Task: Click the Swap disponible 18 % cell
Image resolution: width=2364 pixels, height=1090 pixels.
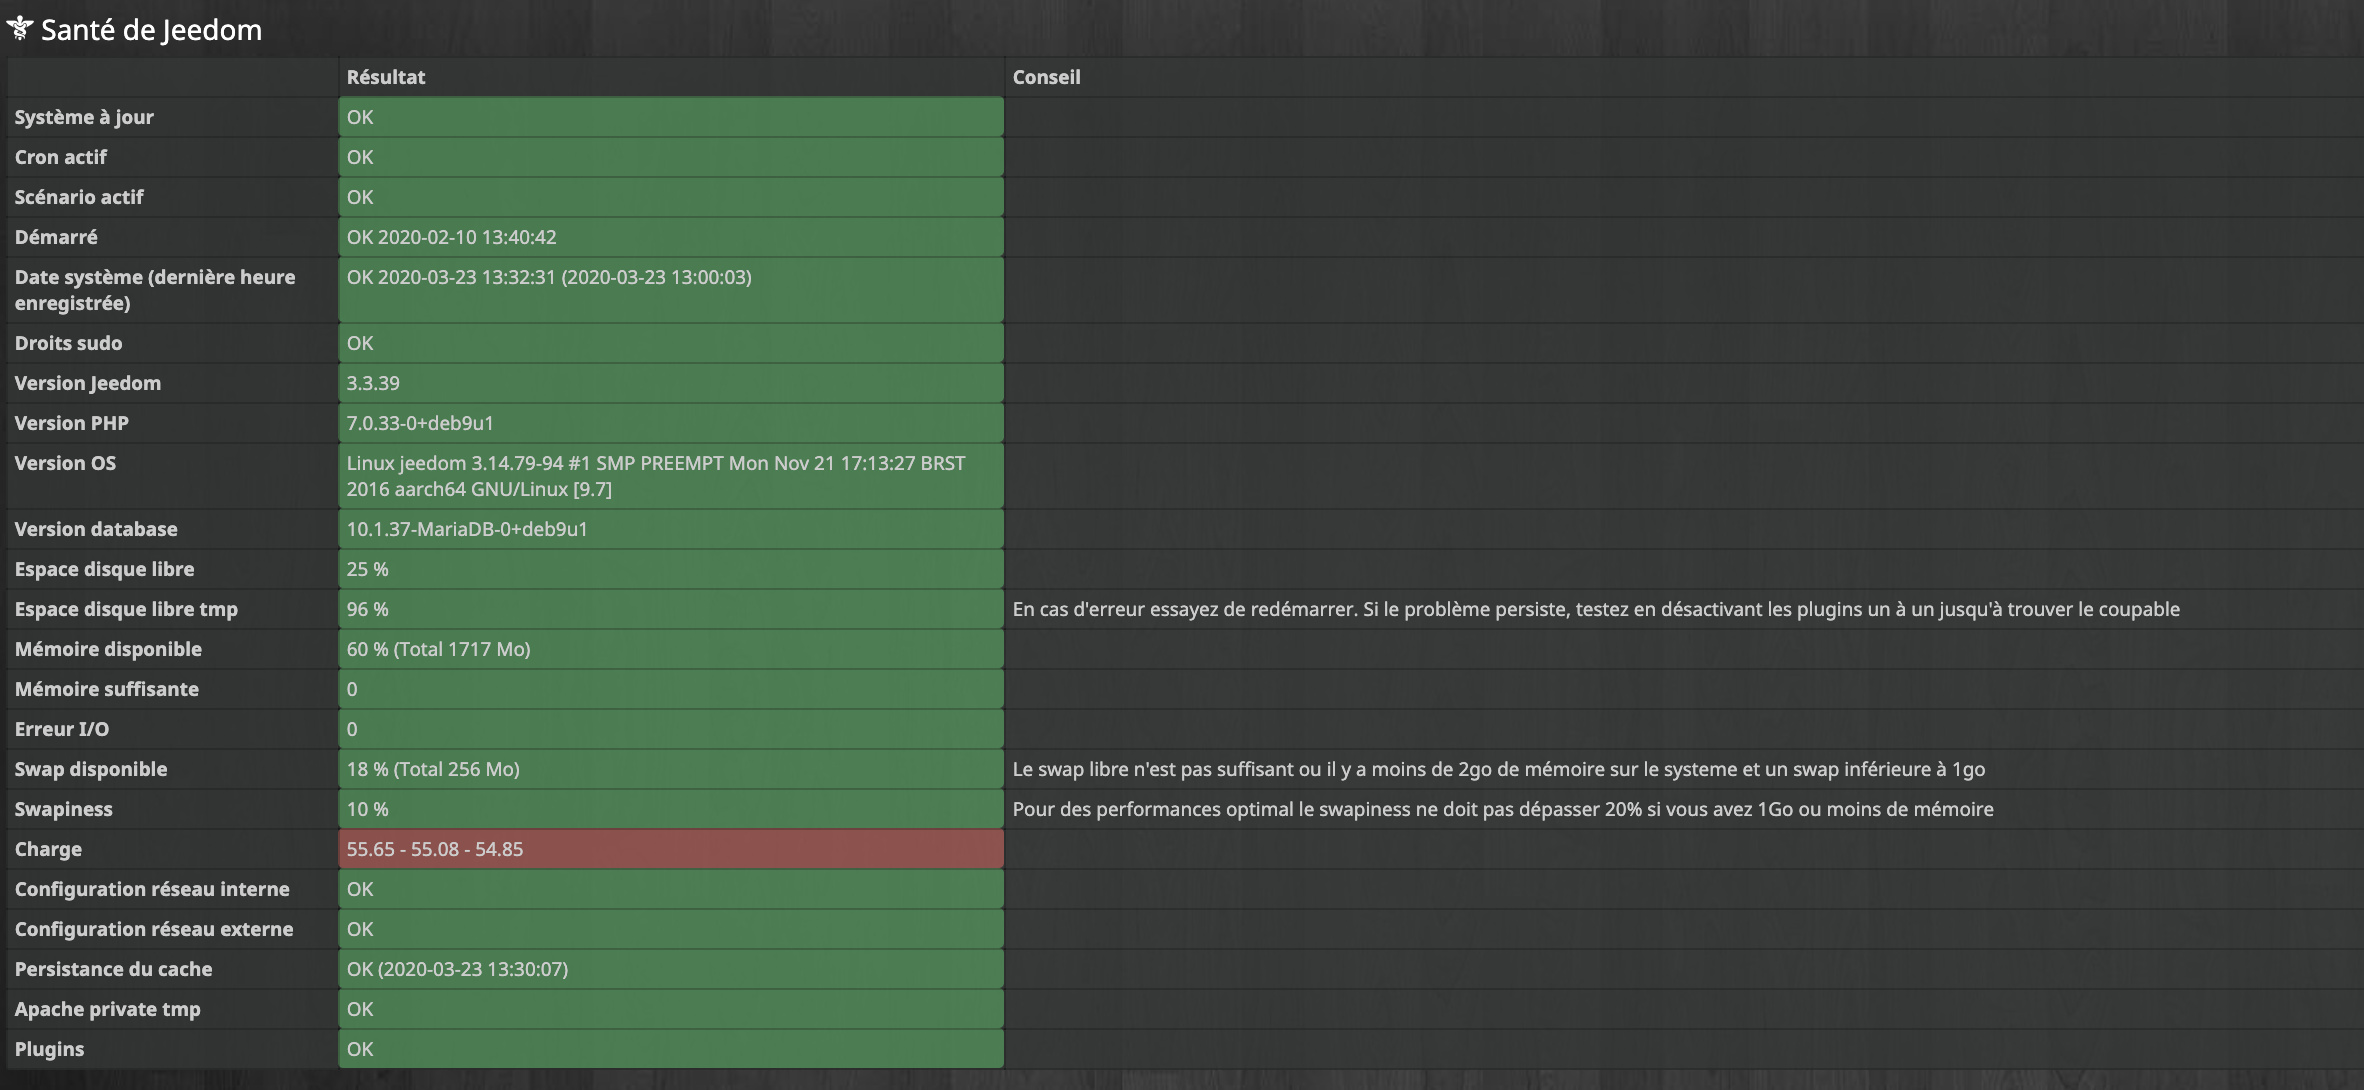Action: 670,769
